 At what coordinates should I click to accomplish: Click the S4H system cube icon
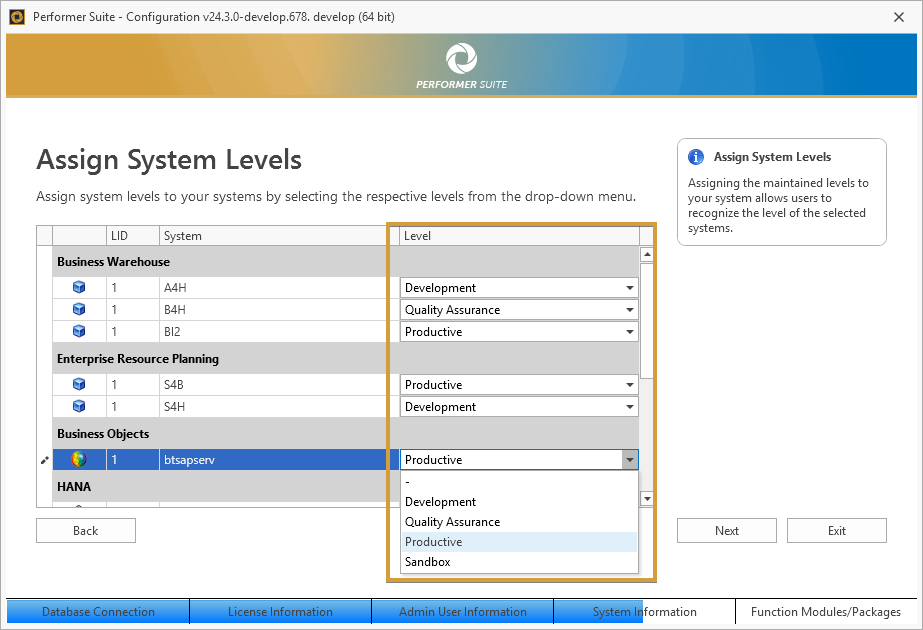[x=79, y=407]
